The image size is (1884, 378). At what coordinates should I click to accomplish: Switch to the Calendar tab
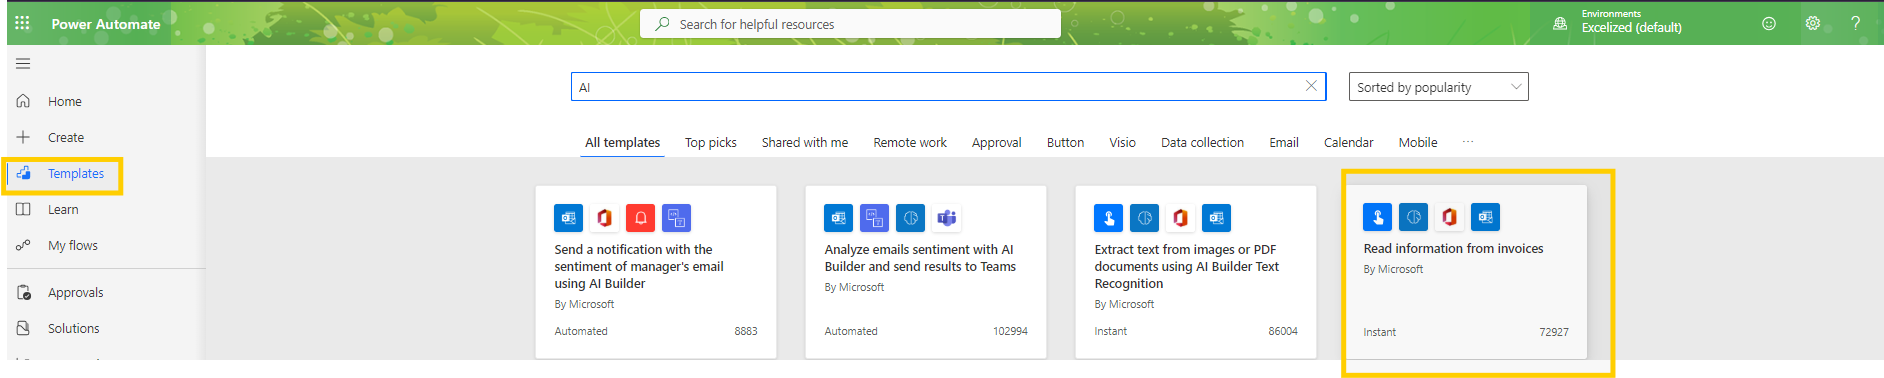1348,143
